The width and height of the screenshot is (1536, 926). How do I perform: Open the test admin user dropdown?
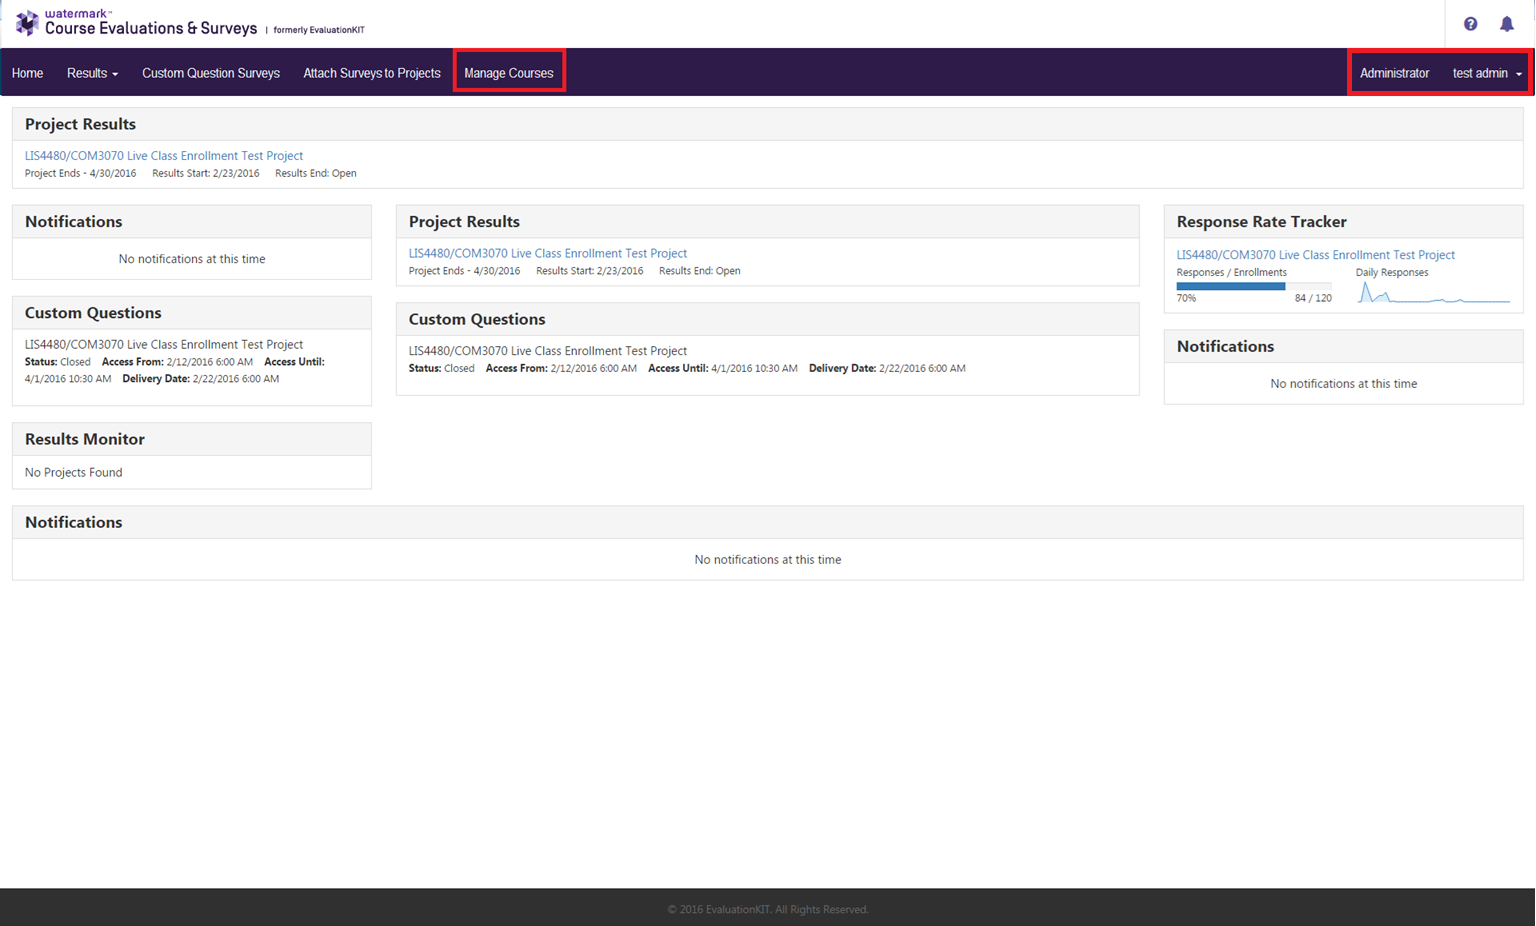[1487, 73]
